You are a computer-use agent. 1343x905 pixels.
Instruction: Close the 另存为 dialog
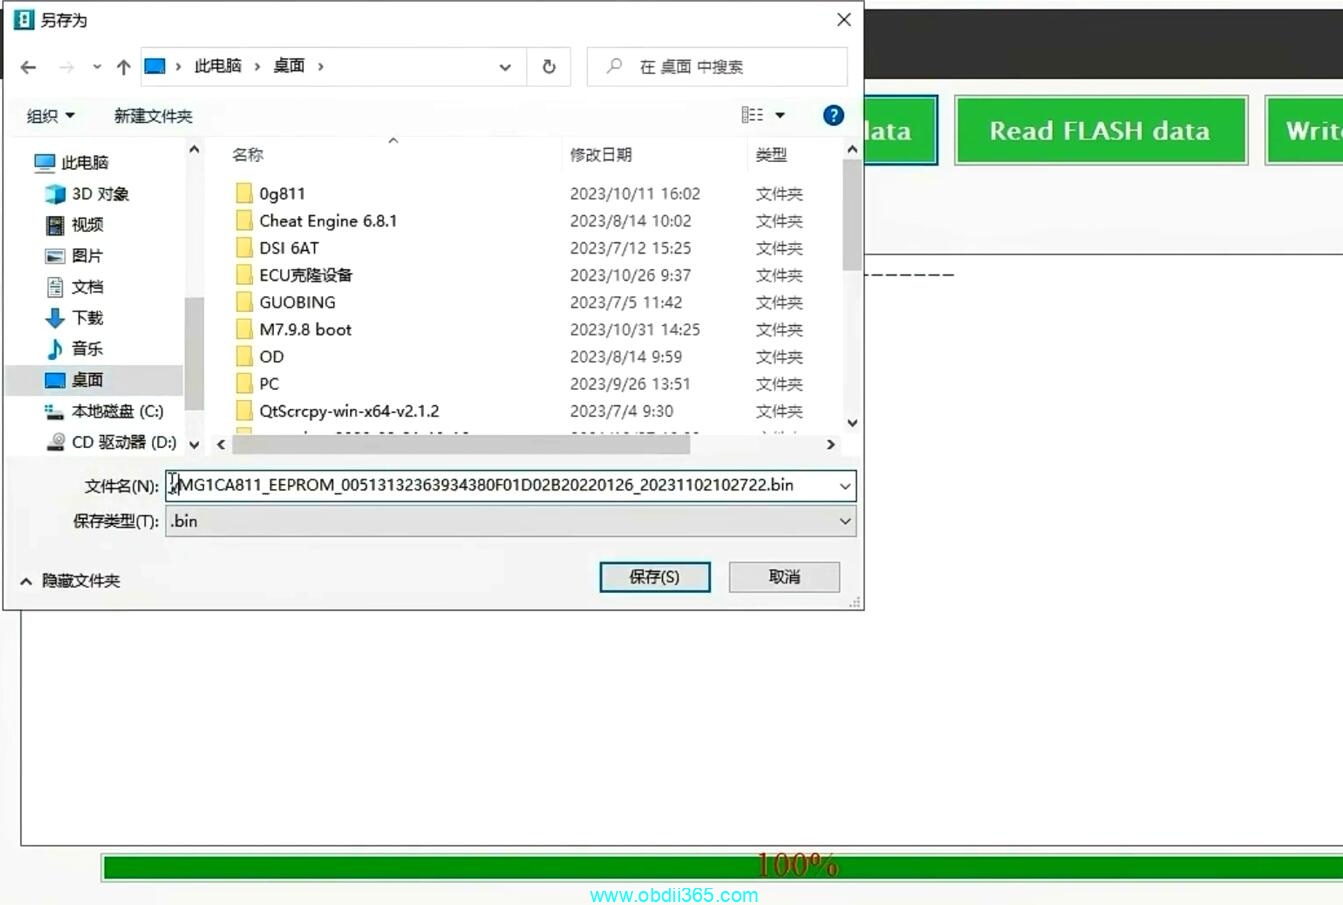tap(844, 20)
